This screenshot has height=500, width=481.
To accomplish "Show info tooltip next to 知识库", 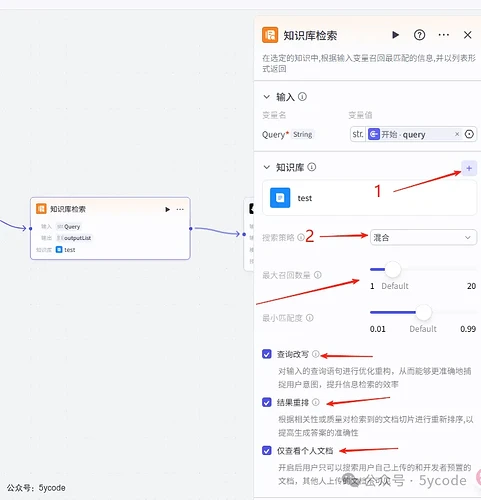I will [x=312, y=167].
